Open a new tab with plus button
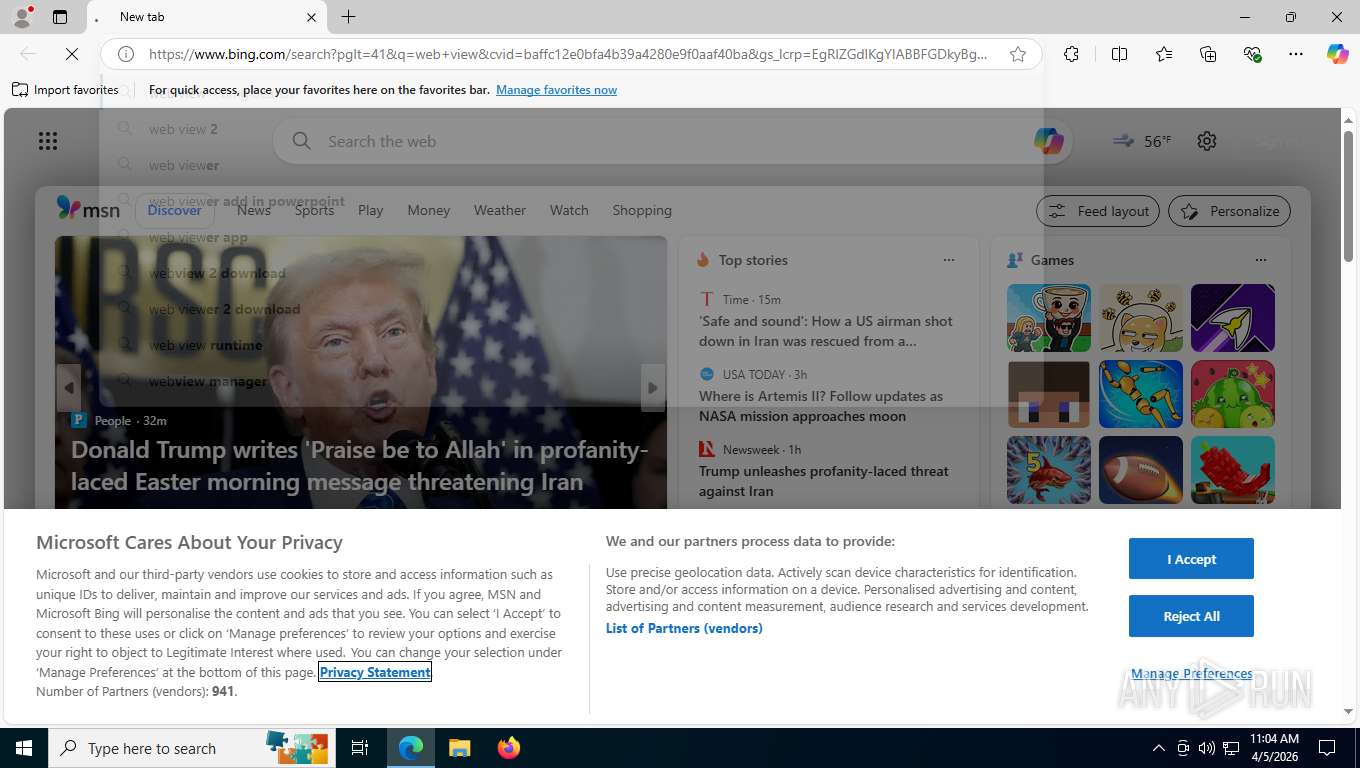Image resolution: width=1360 pixels, height=768 pixels. tap(348, 17)
